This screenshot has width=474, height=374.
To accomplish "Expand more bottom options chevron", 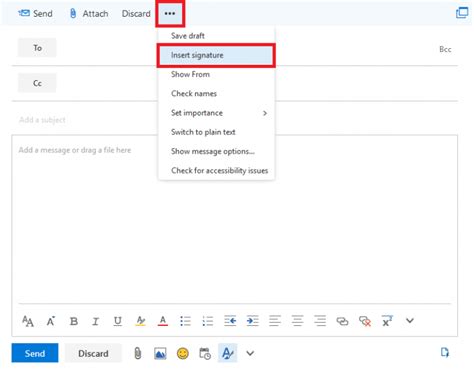I will click(x=250, y=353).
